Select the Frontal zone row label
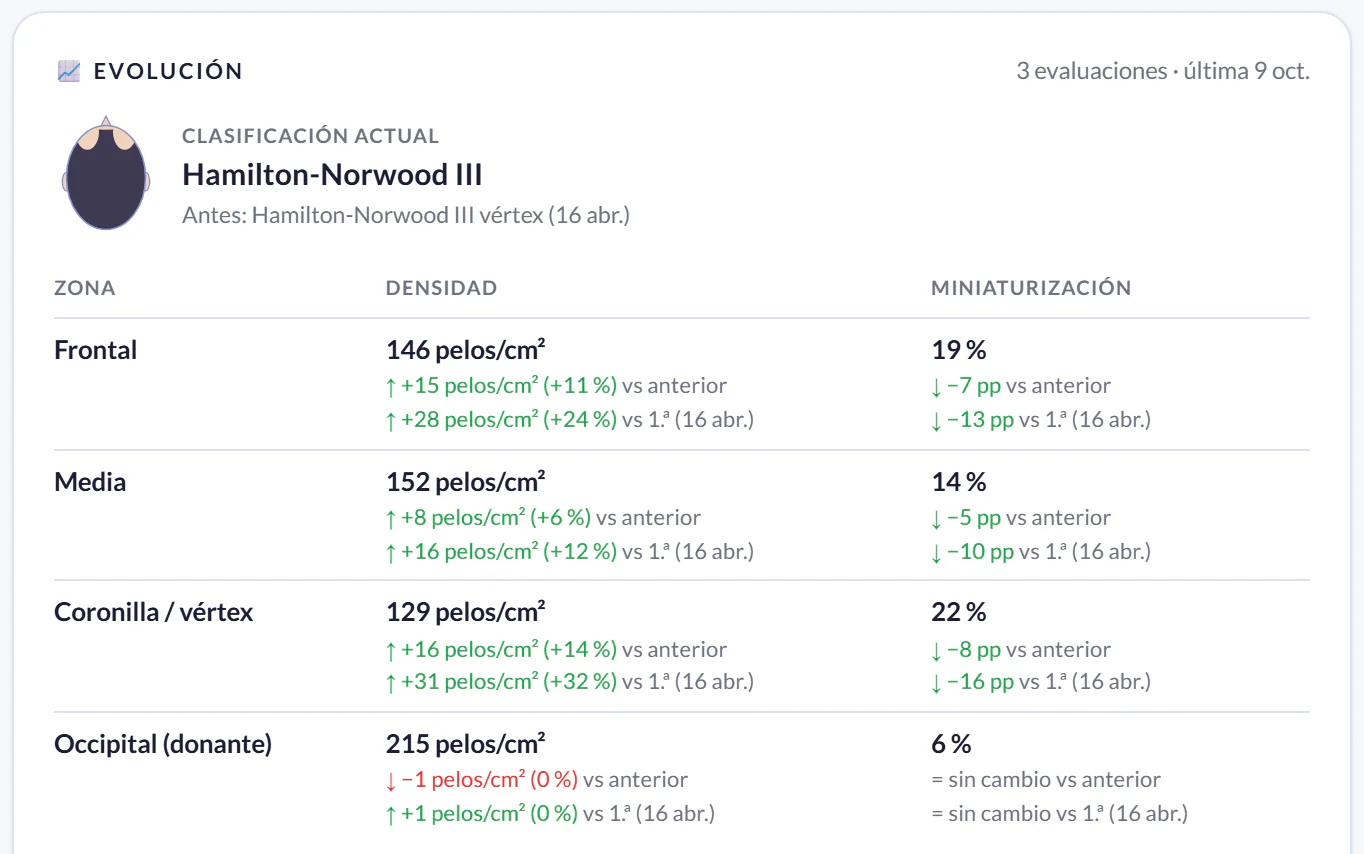This screenshot has width=1364, height=854. [x=96, y=350]
